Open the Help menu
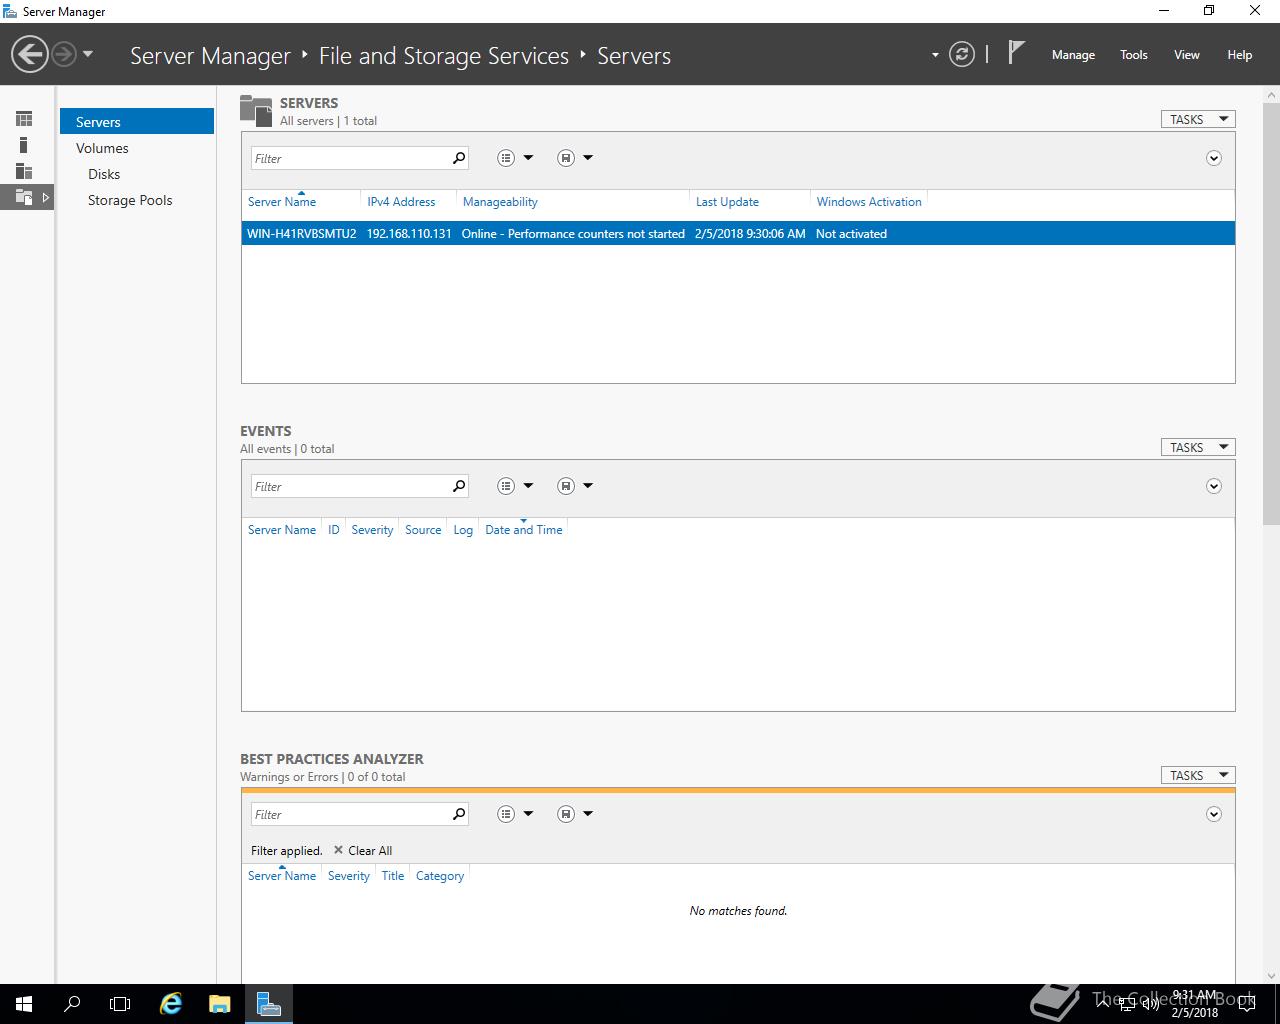Screen dimensions: 1280x1024 click(x=1240, y=55)
